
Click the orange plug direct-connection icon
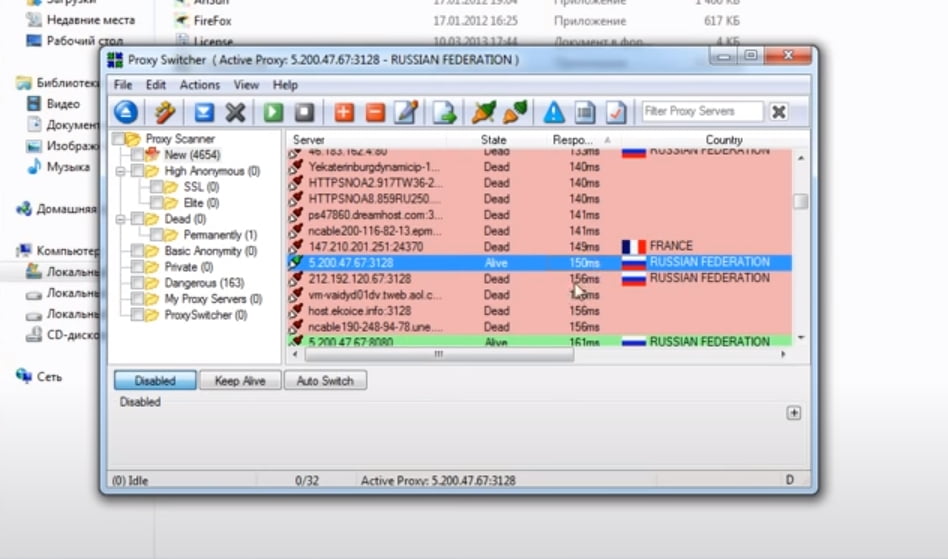515,112
